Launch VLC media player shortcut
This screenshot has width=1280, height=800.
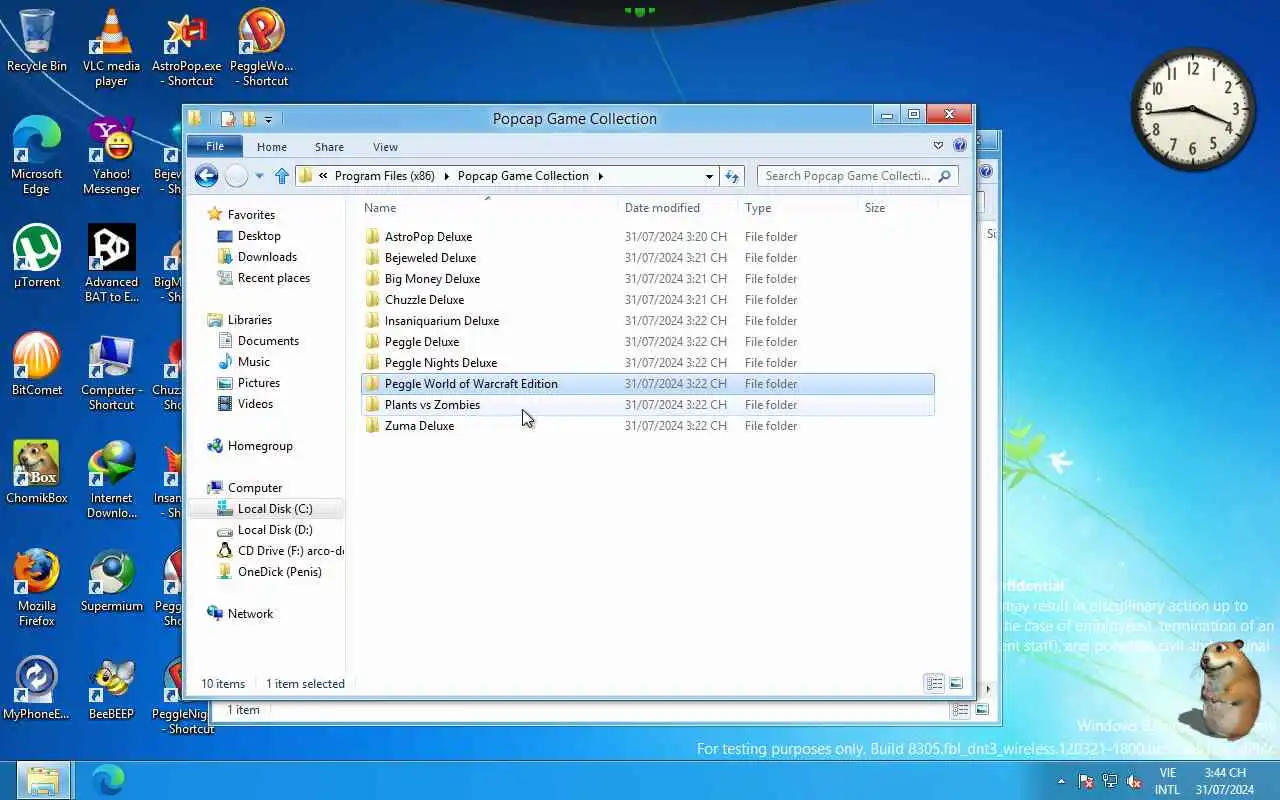click(x=111, y=48)
